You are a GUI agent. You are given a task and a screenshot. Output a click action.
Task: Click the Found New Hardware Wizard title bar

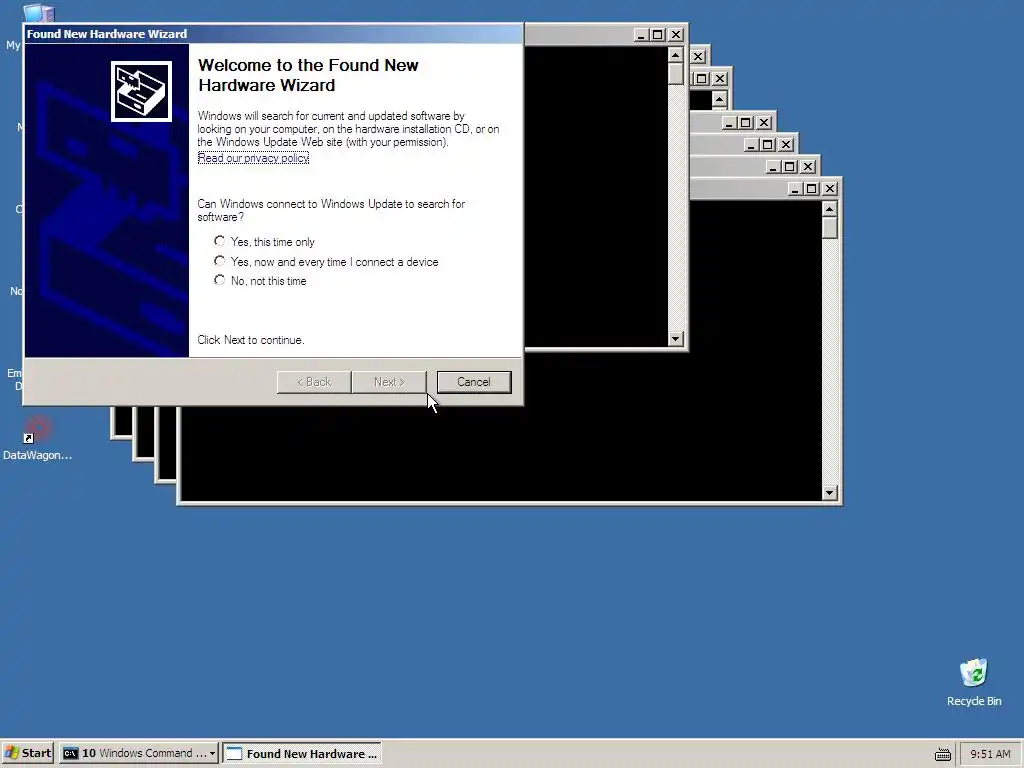[273, 34]
